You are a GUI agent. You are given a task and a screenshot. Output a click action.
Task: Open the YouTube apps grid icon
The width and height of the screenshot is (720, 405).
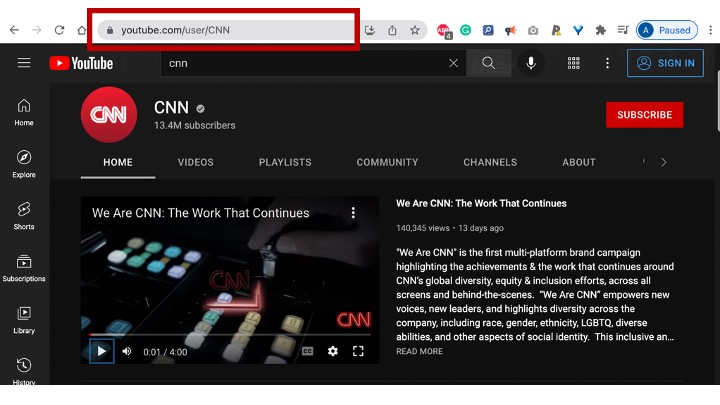point(574,63)
